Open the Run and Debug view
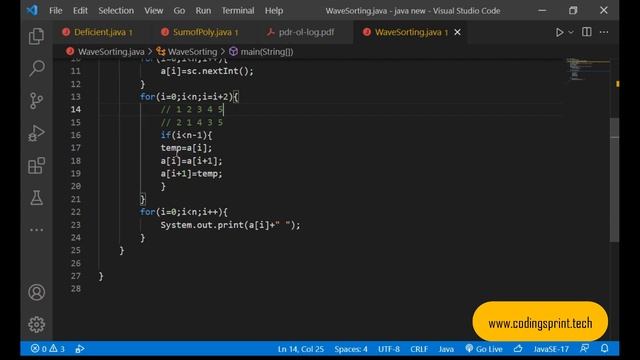Image resolution: width=640 pixels, height=360 pixels. click(x=36, y=133)
